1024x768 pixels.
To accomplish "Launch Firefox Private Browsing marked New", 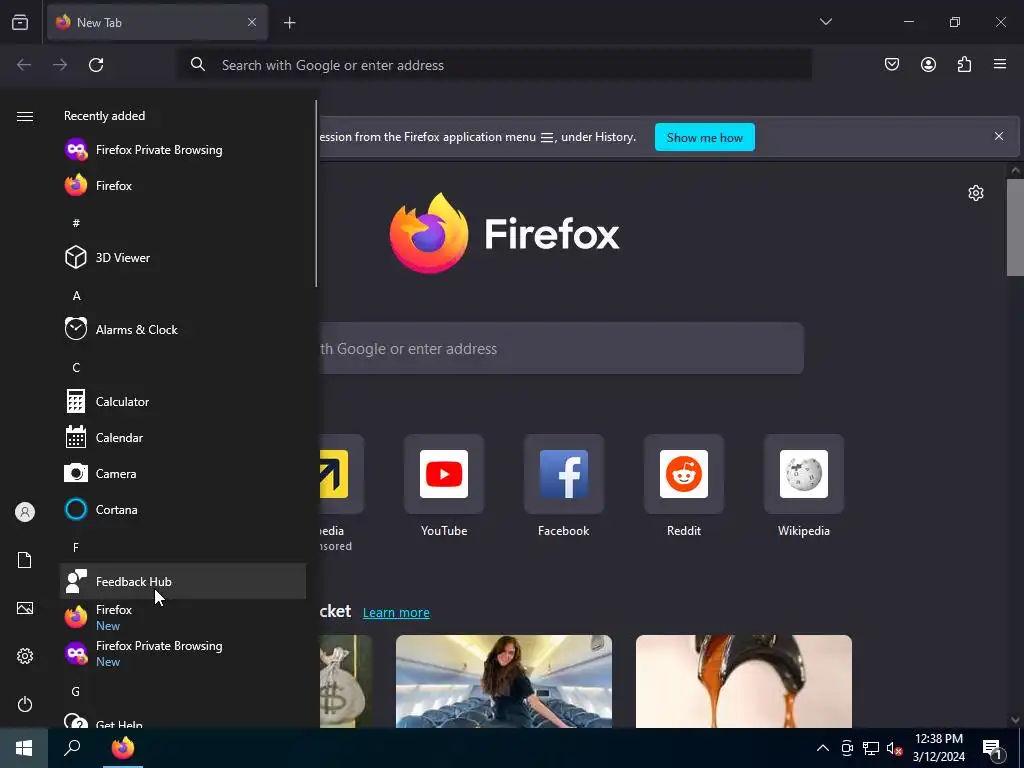I will (x=183, y=653).
